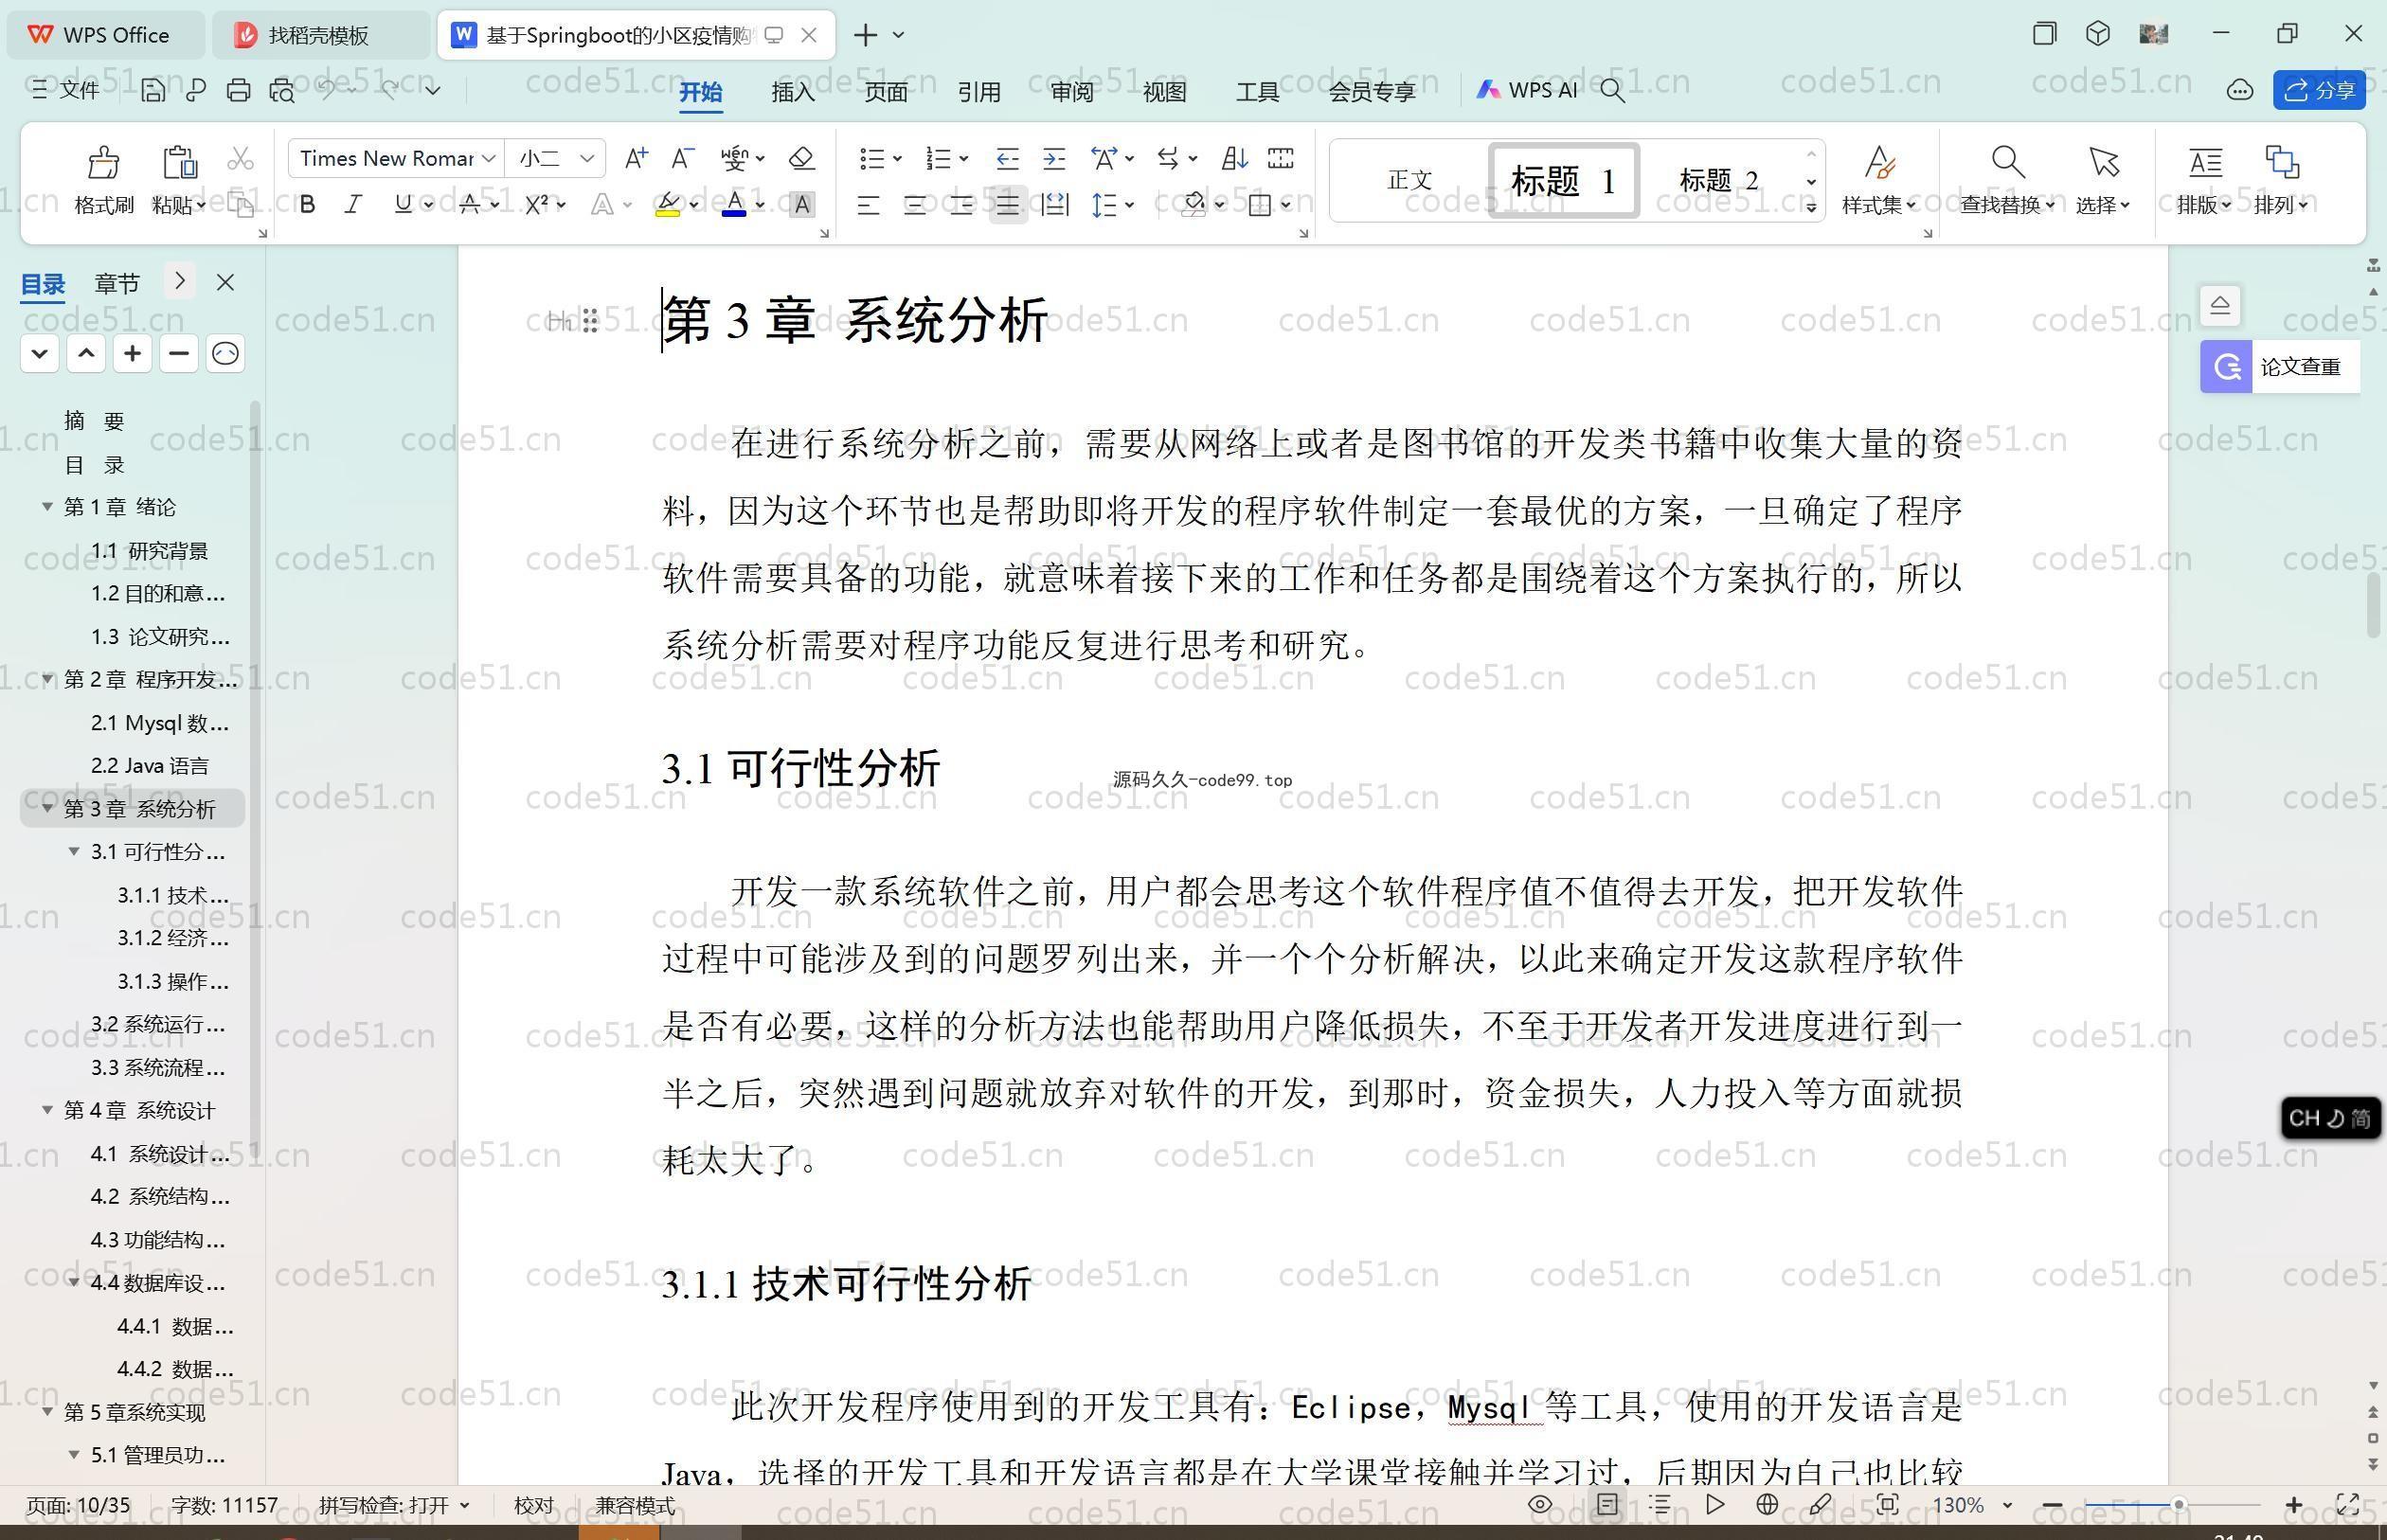Click the Clear Formatting eraser icon

[802, 158]
